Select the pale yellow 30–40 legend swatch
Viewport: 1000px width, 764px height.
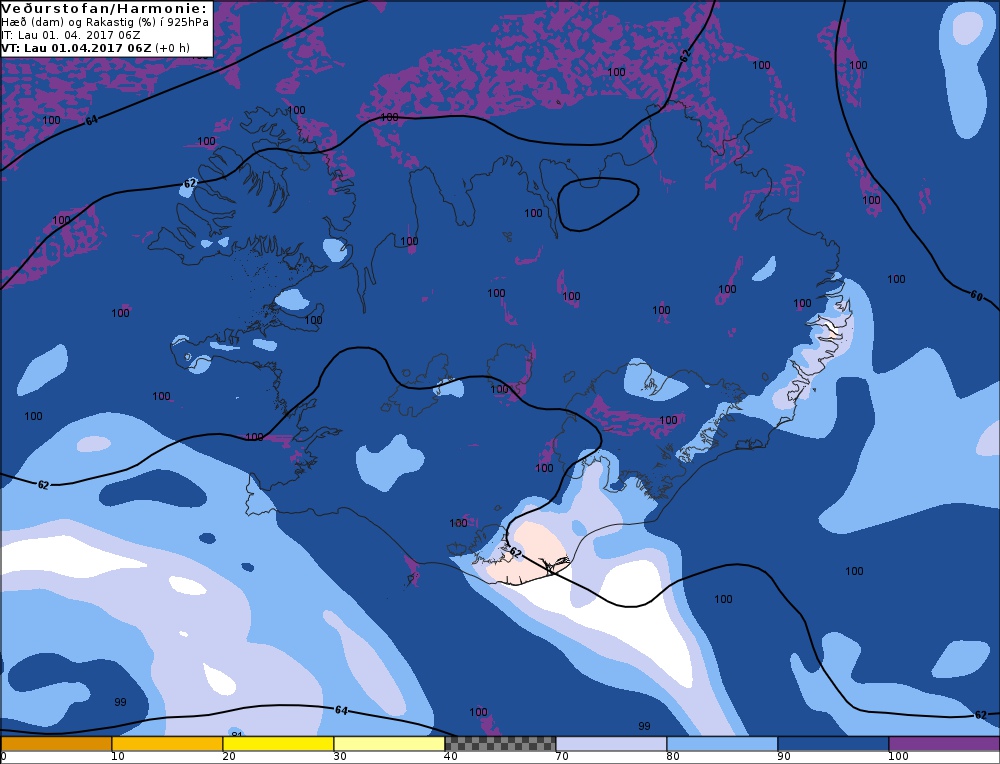pos(389,744)
